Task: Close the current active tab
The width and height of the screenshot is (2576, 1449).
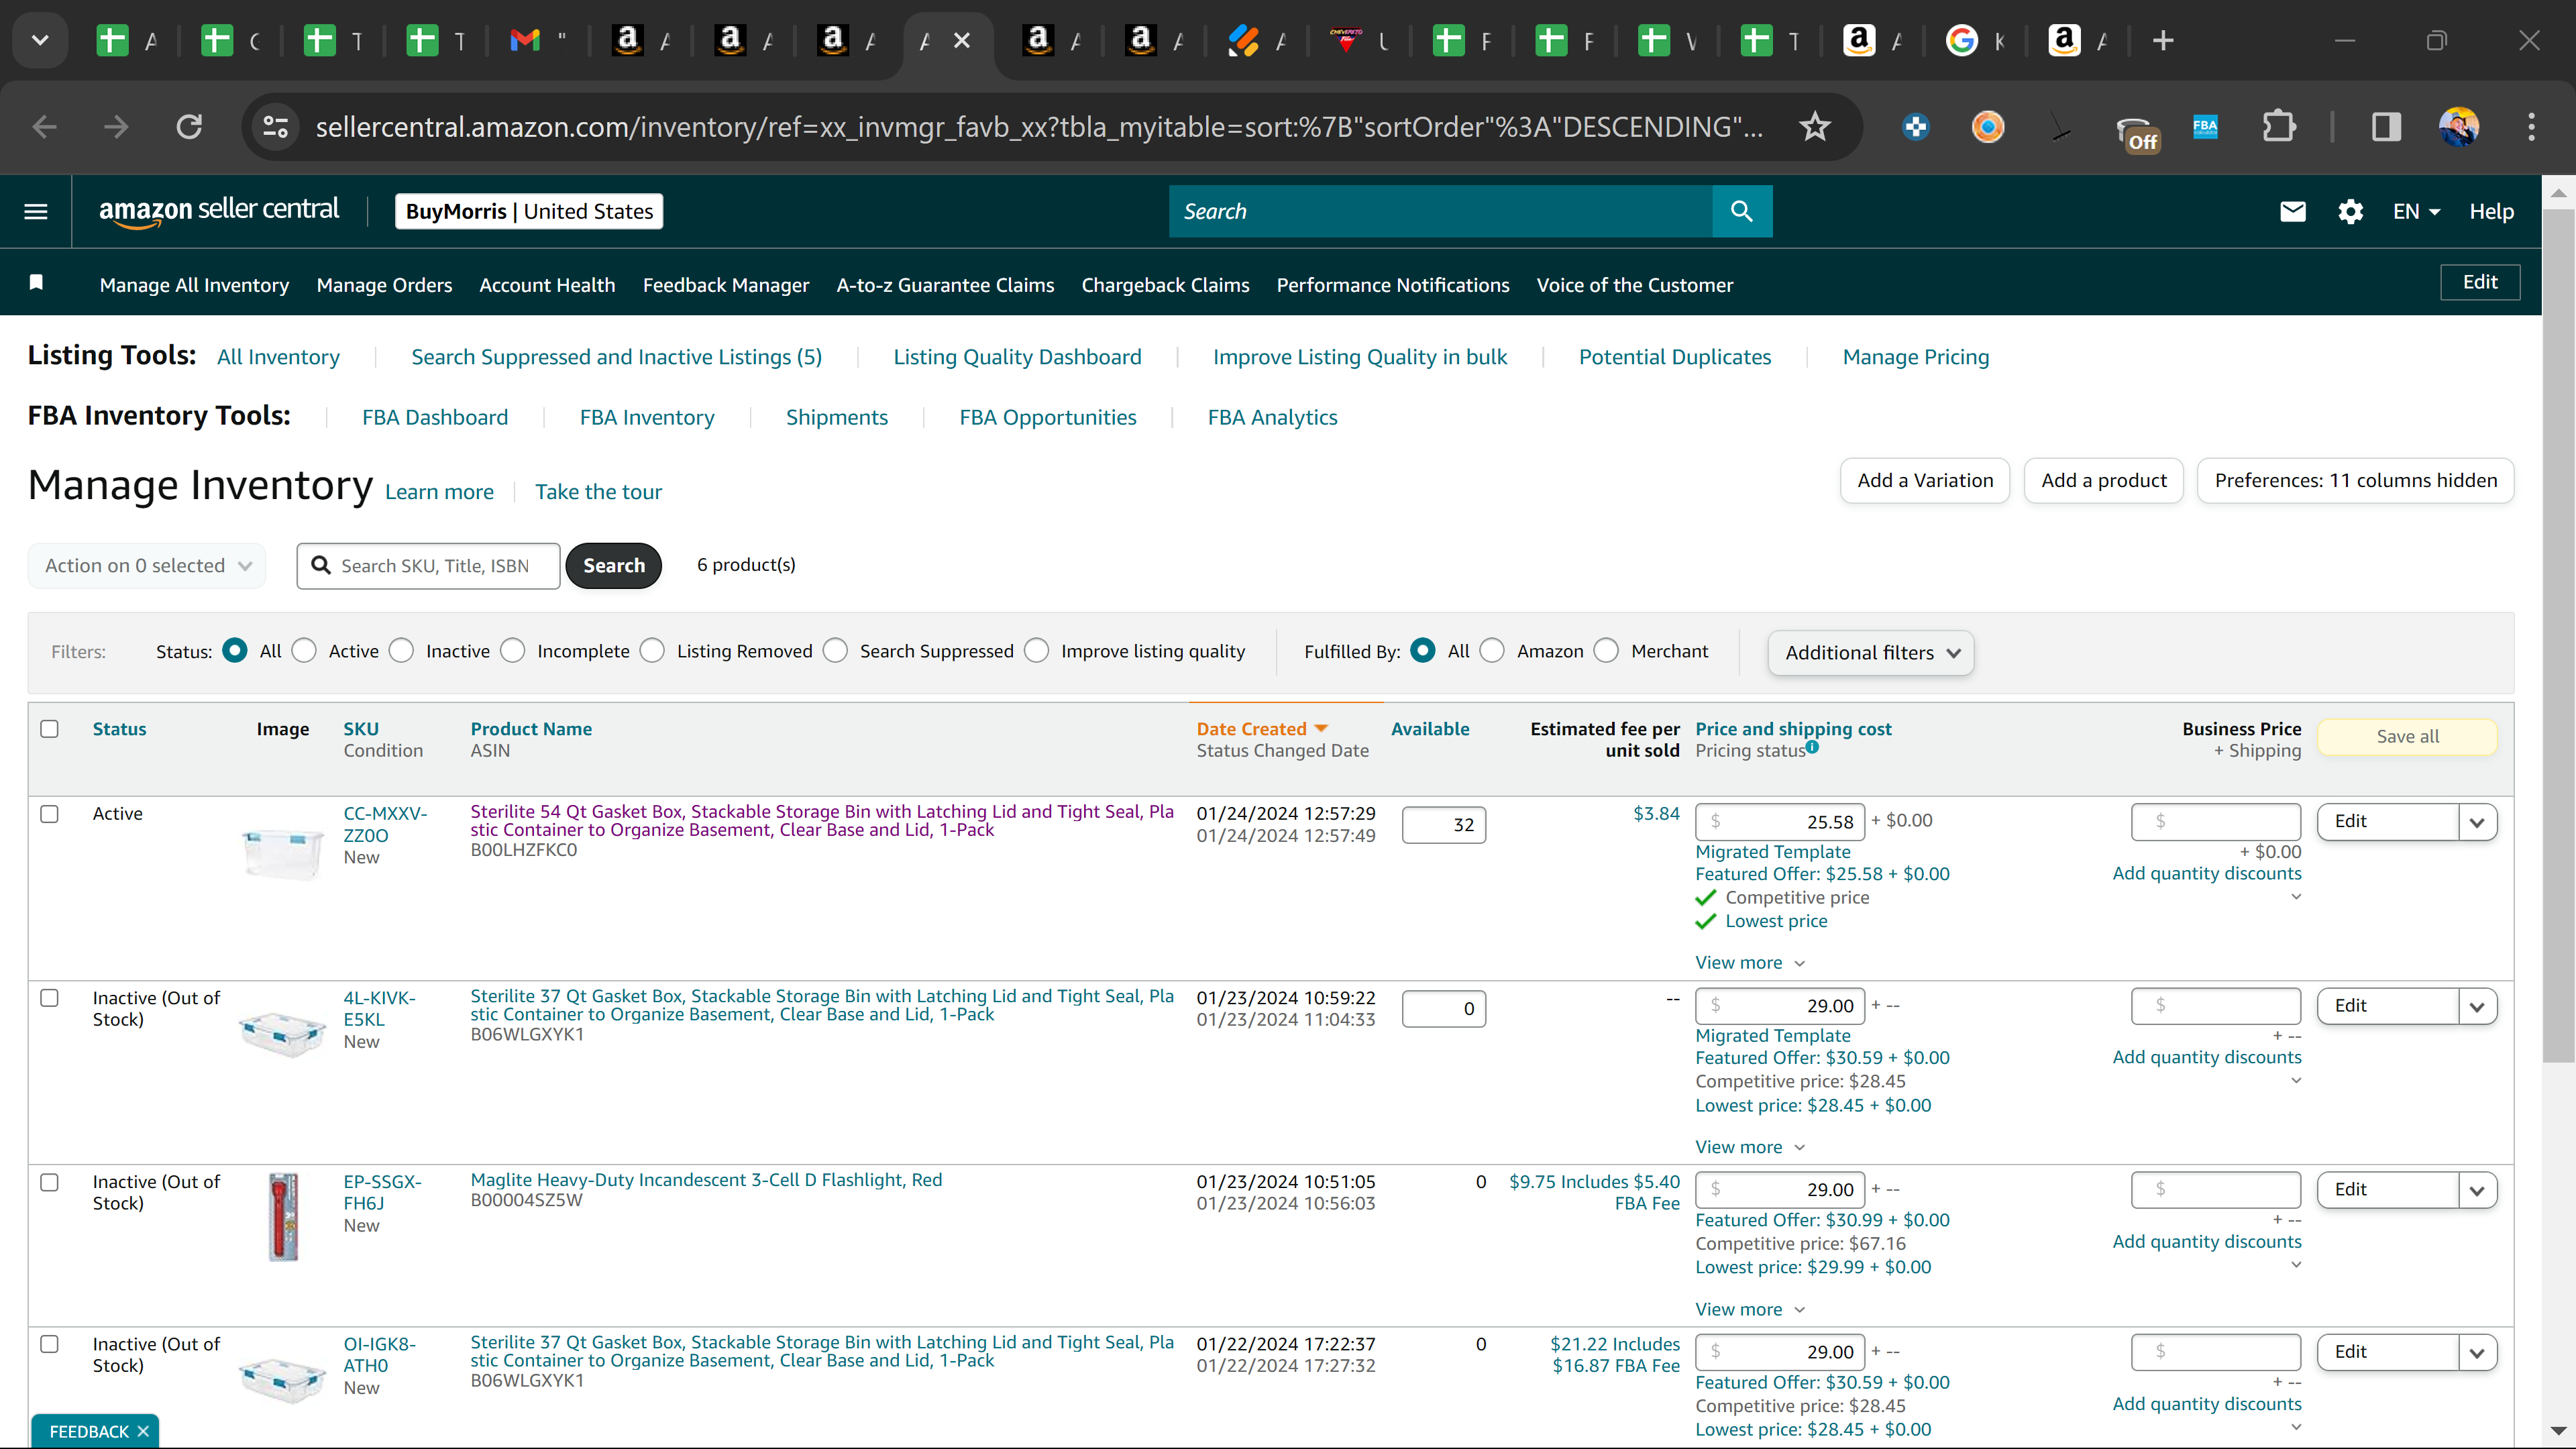Action: click(961, 40)
